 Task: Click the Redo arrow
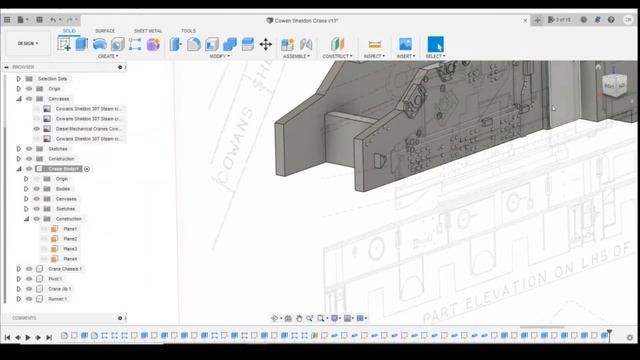coord(70,20)
